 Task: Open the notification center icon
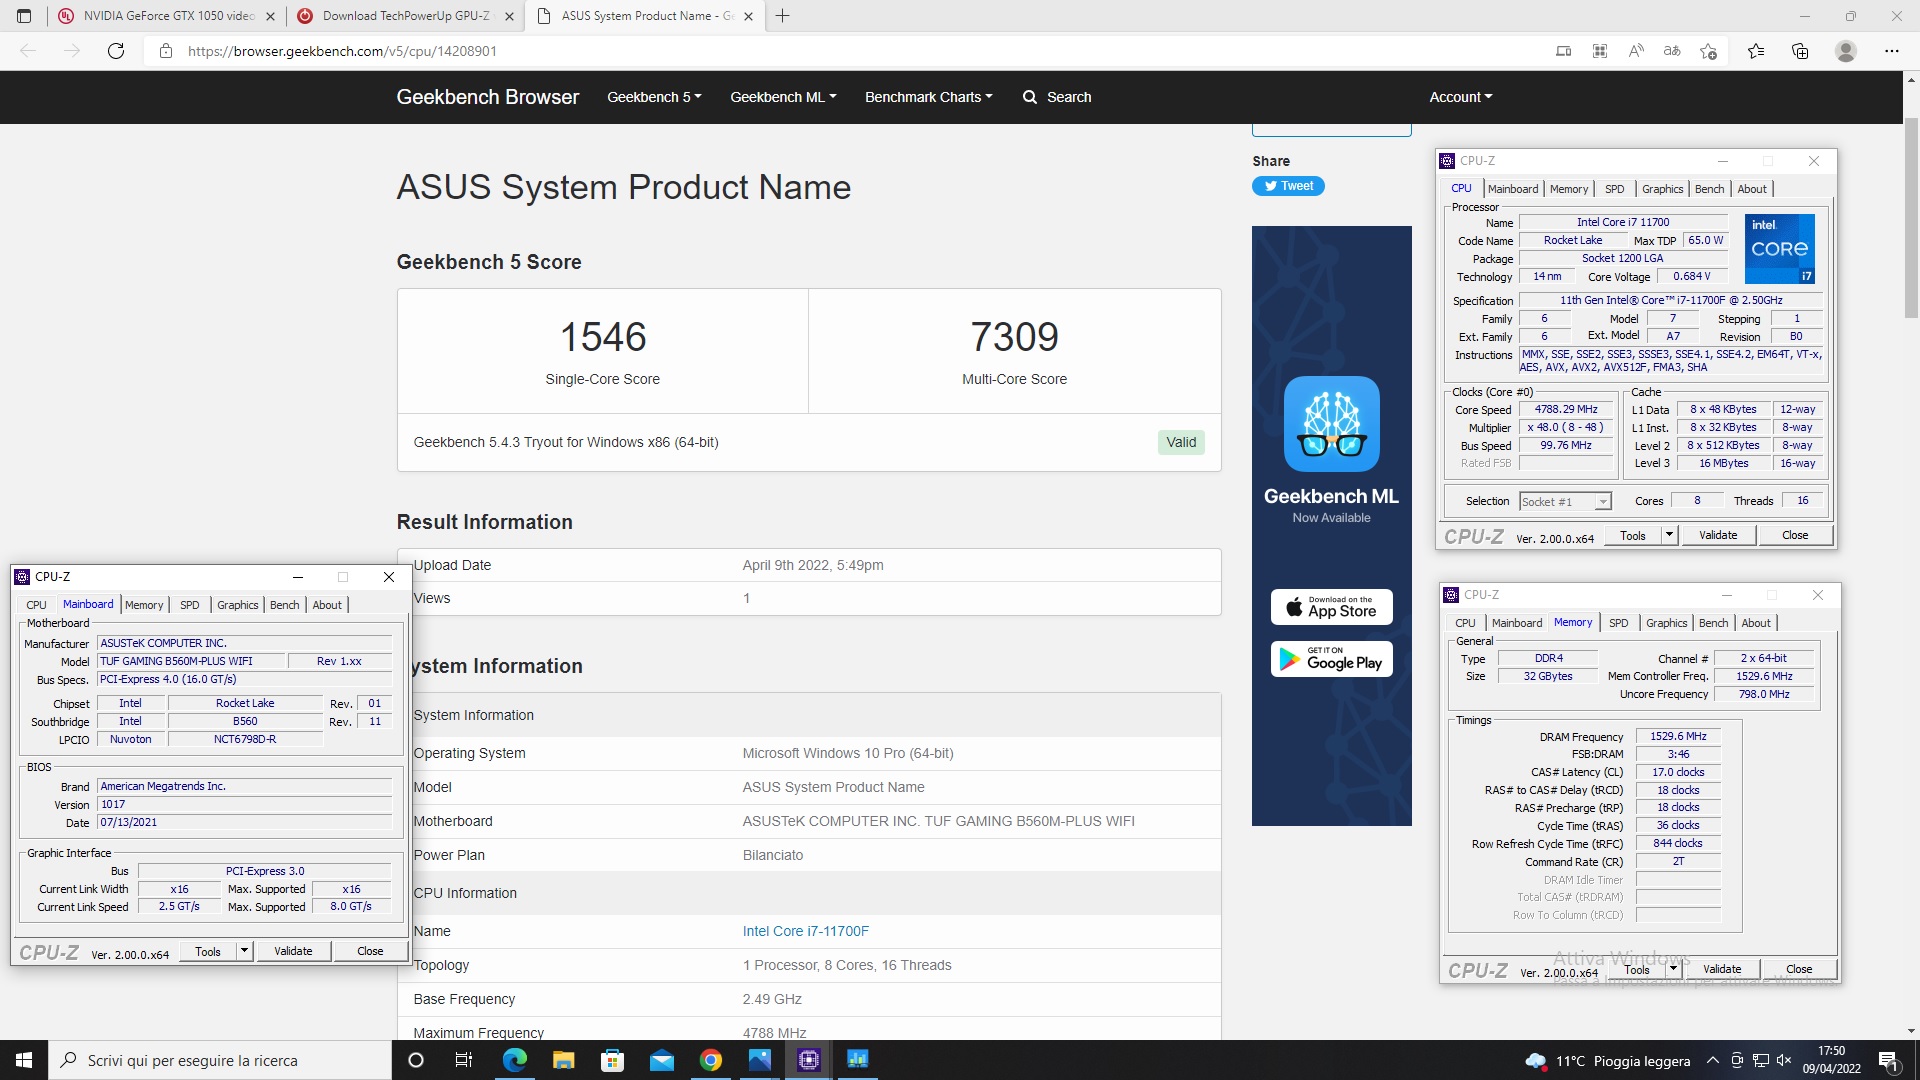[1889, 1061]
